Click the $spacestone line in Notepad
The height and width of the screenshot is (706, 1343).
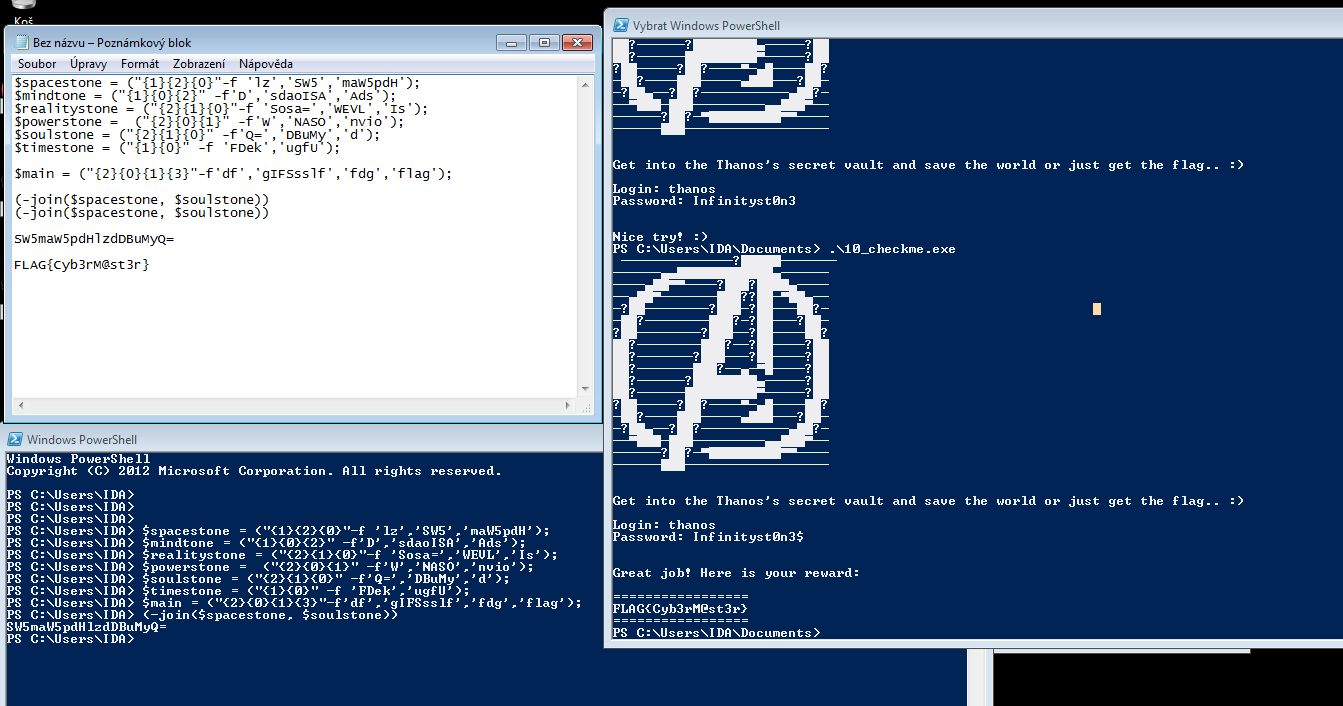[218, 83]
